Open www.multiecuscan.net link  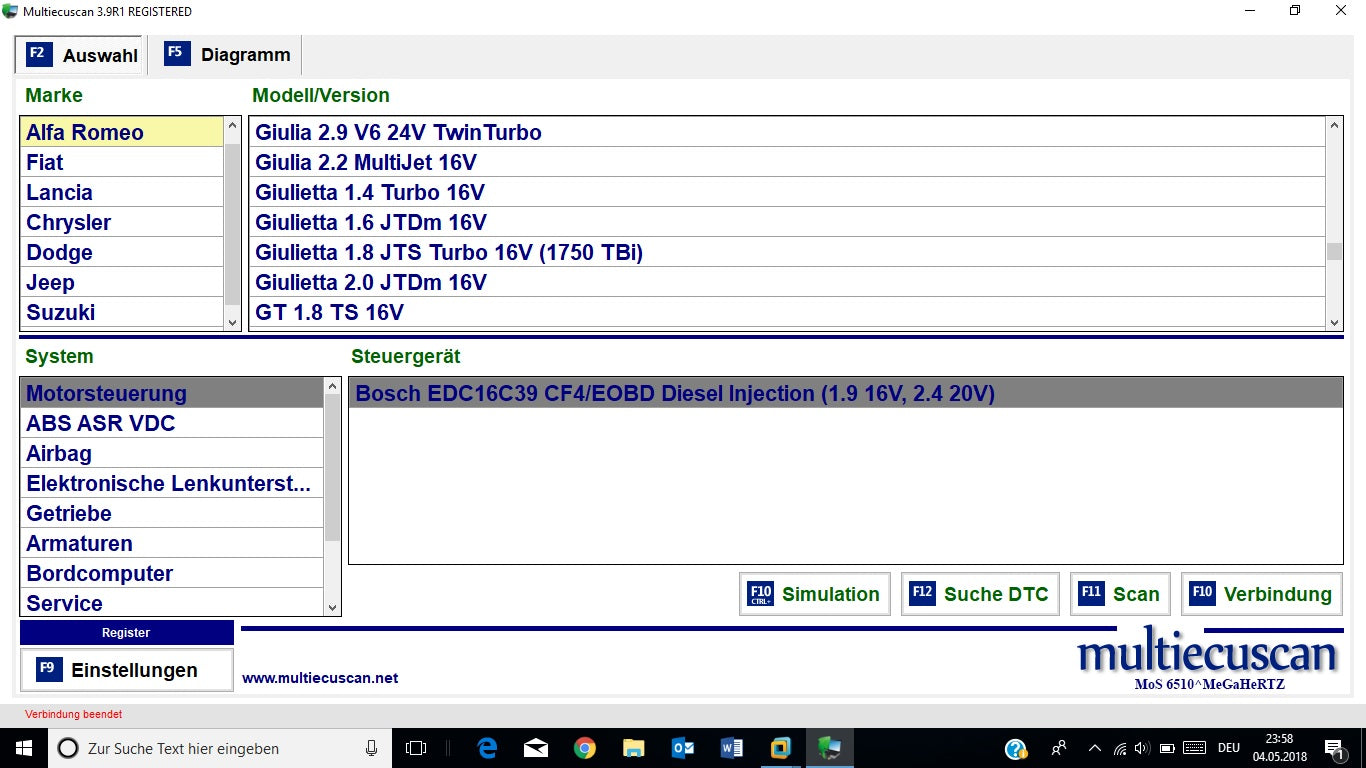(x=320, y=678)
